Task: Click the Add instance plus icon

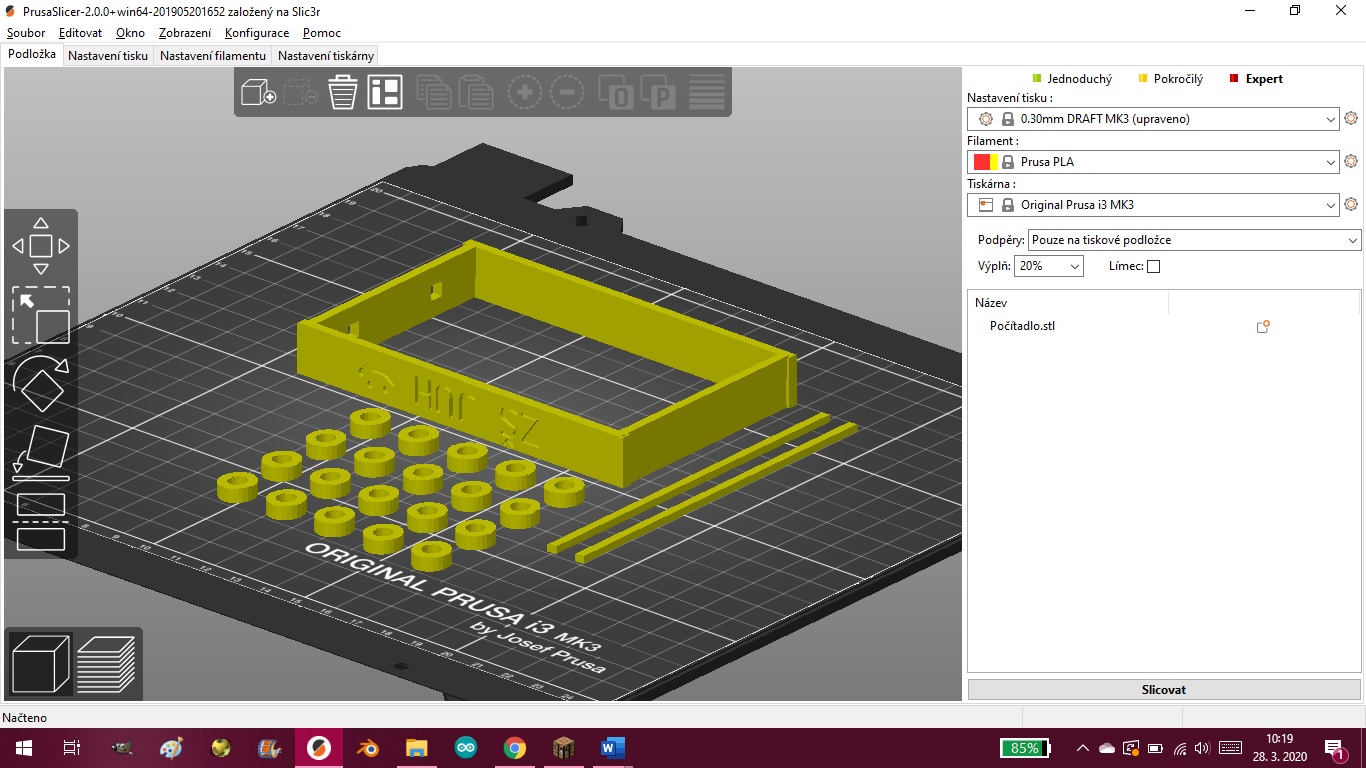Action: click(x=524, y=92)
